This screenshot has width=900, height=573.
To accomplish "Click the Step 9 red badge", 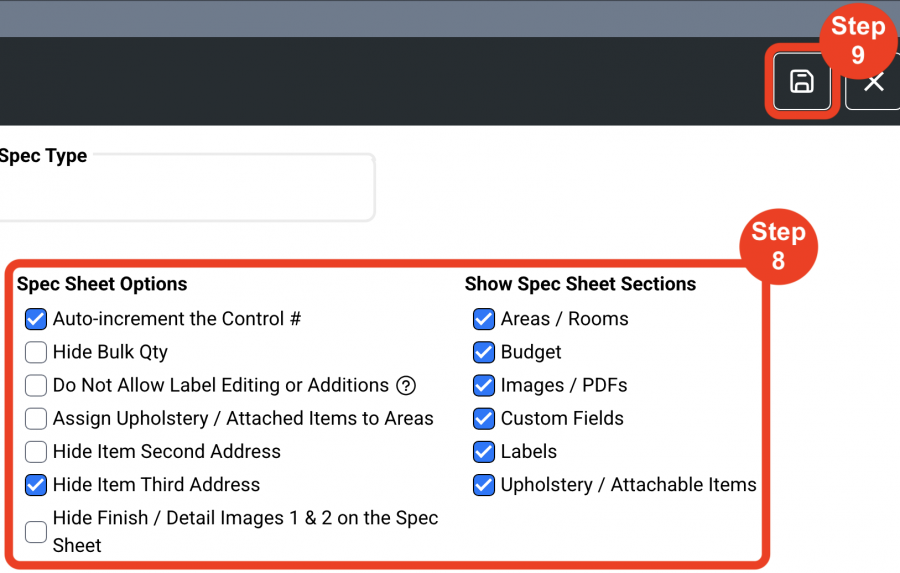I will (858, 40).
